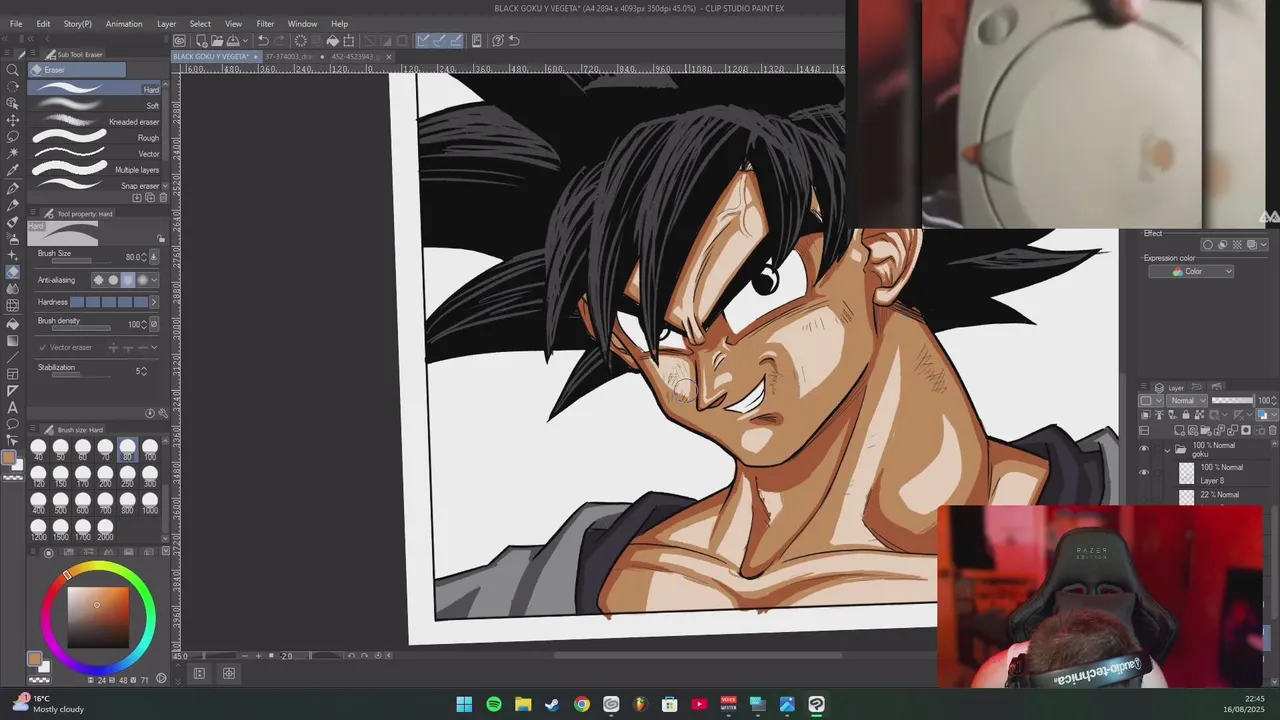Open Windows Start button
The image size is (1280, 720).
[465, 705]
